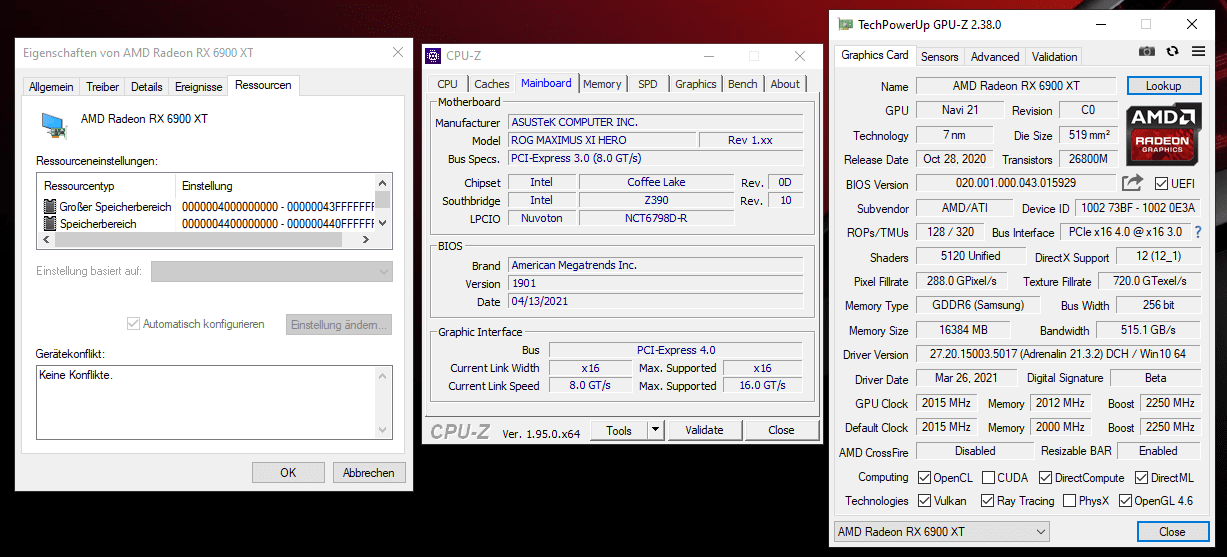Switch to the Validation tab in GPU-Z
Screen dimensions: 1227x557
pos(1055,57)
